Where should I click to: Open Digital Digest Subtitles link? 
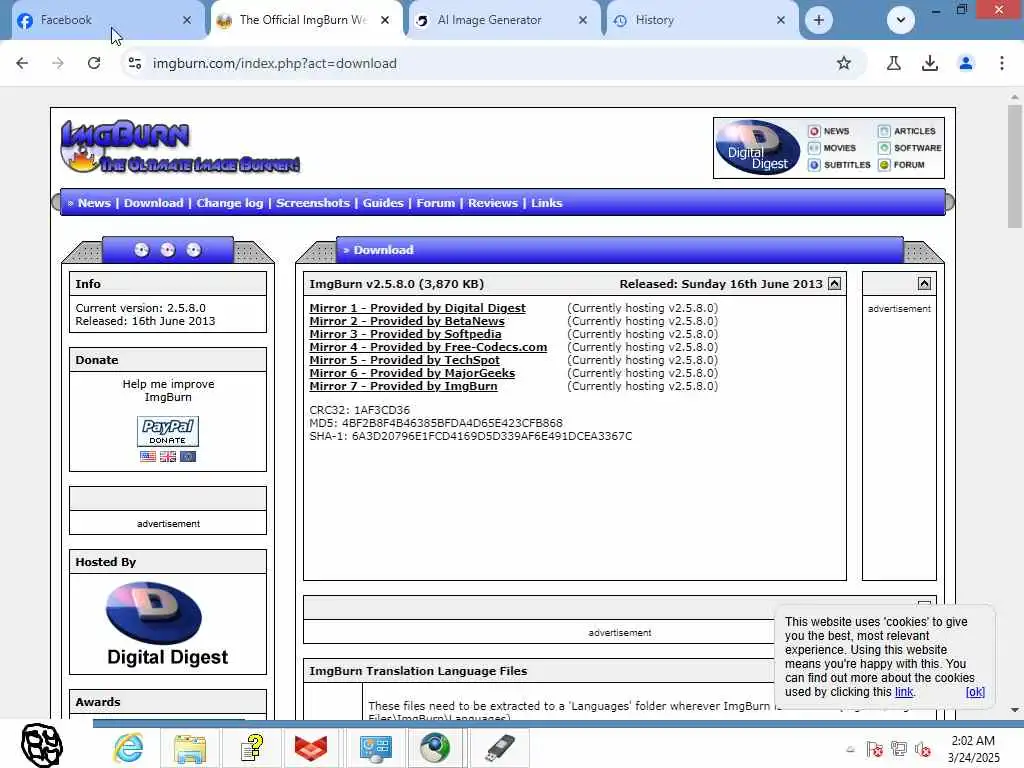pyautogui.click(x=840, y=165)
